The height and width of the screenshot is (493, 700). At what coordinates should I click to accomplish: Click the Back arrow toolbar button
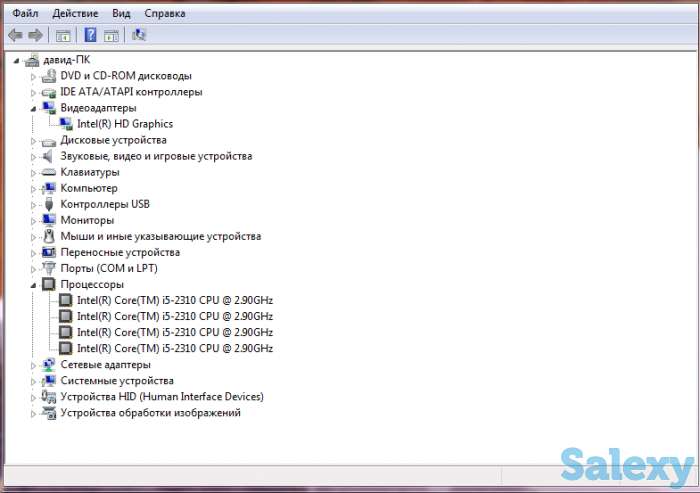pos(14,35)
